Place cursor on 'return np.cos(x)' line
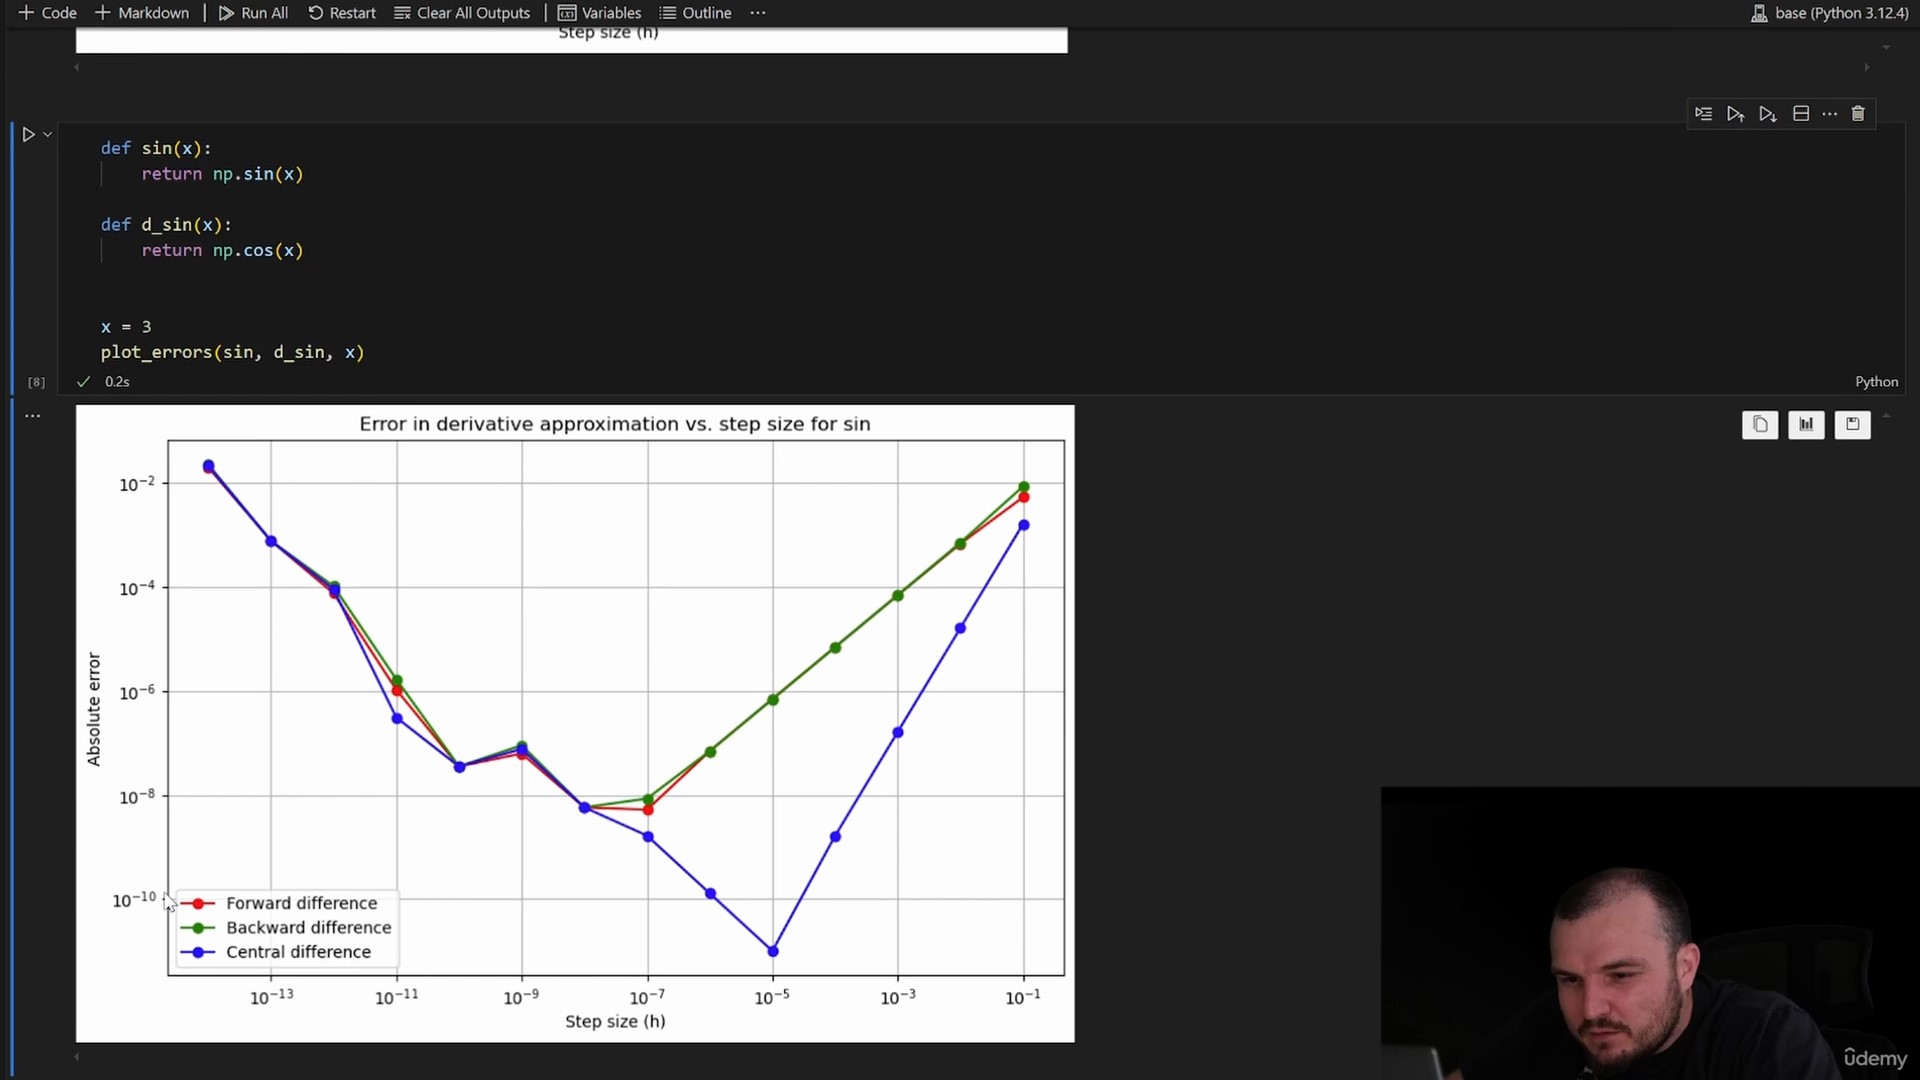1920x1080 pixels. [222, 251]
